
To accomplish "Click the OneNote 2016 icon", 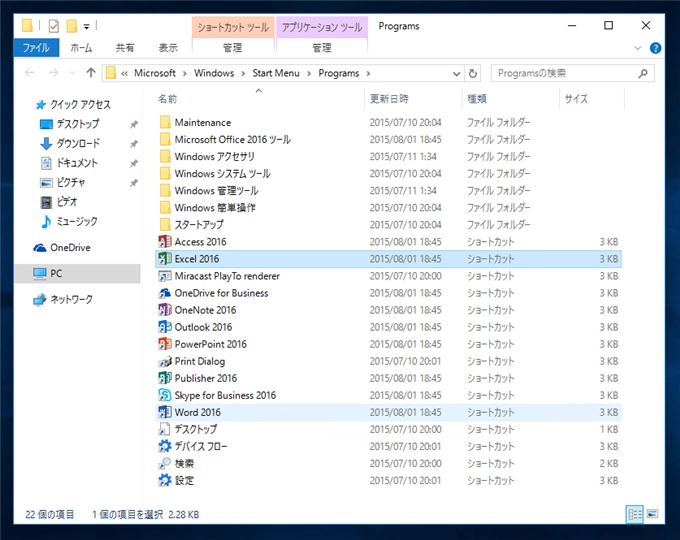I will 165,310.
